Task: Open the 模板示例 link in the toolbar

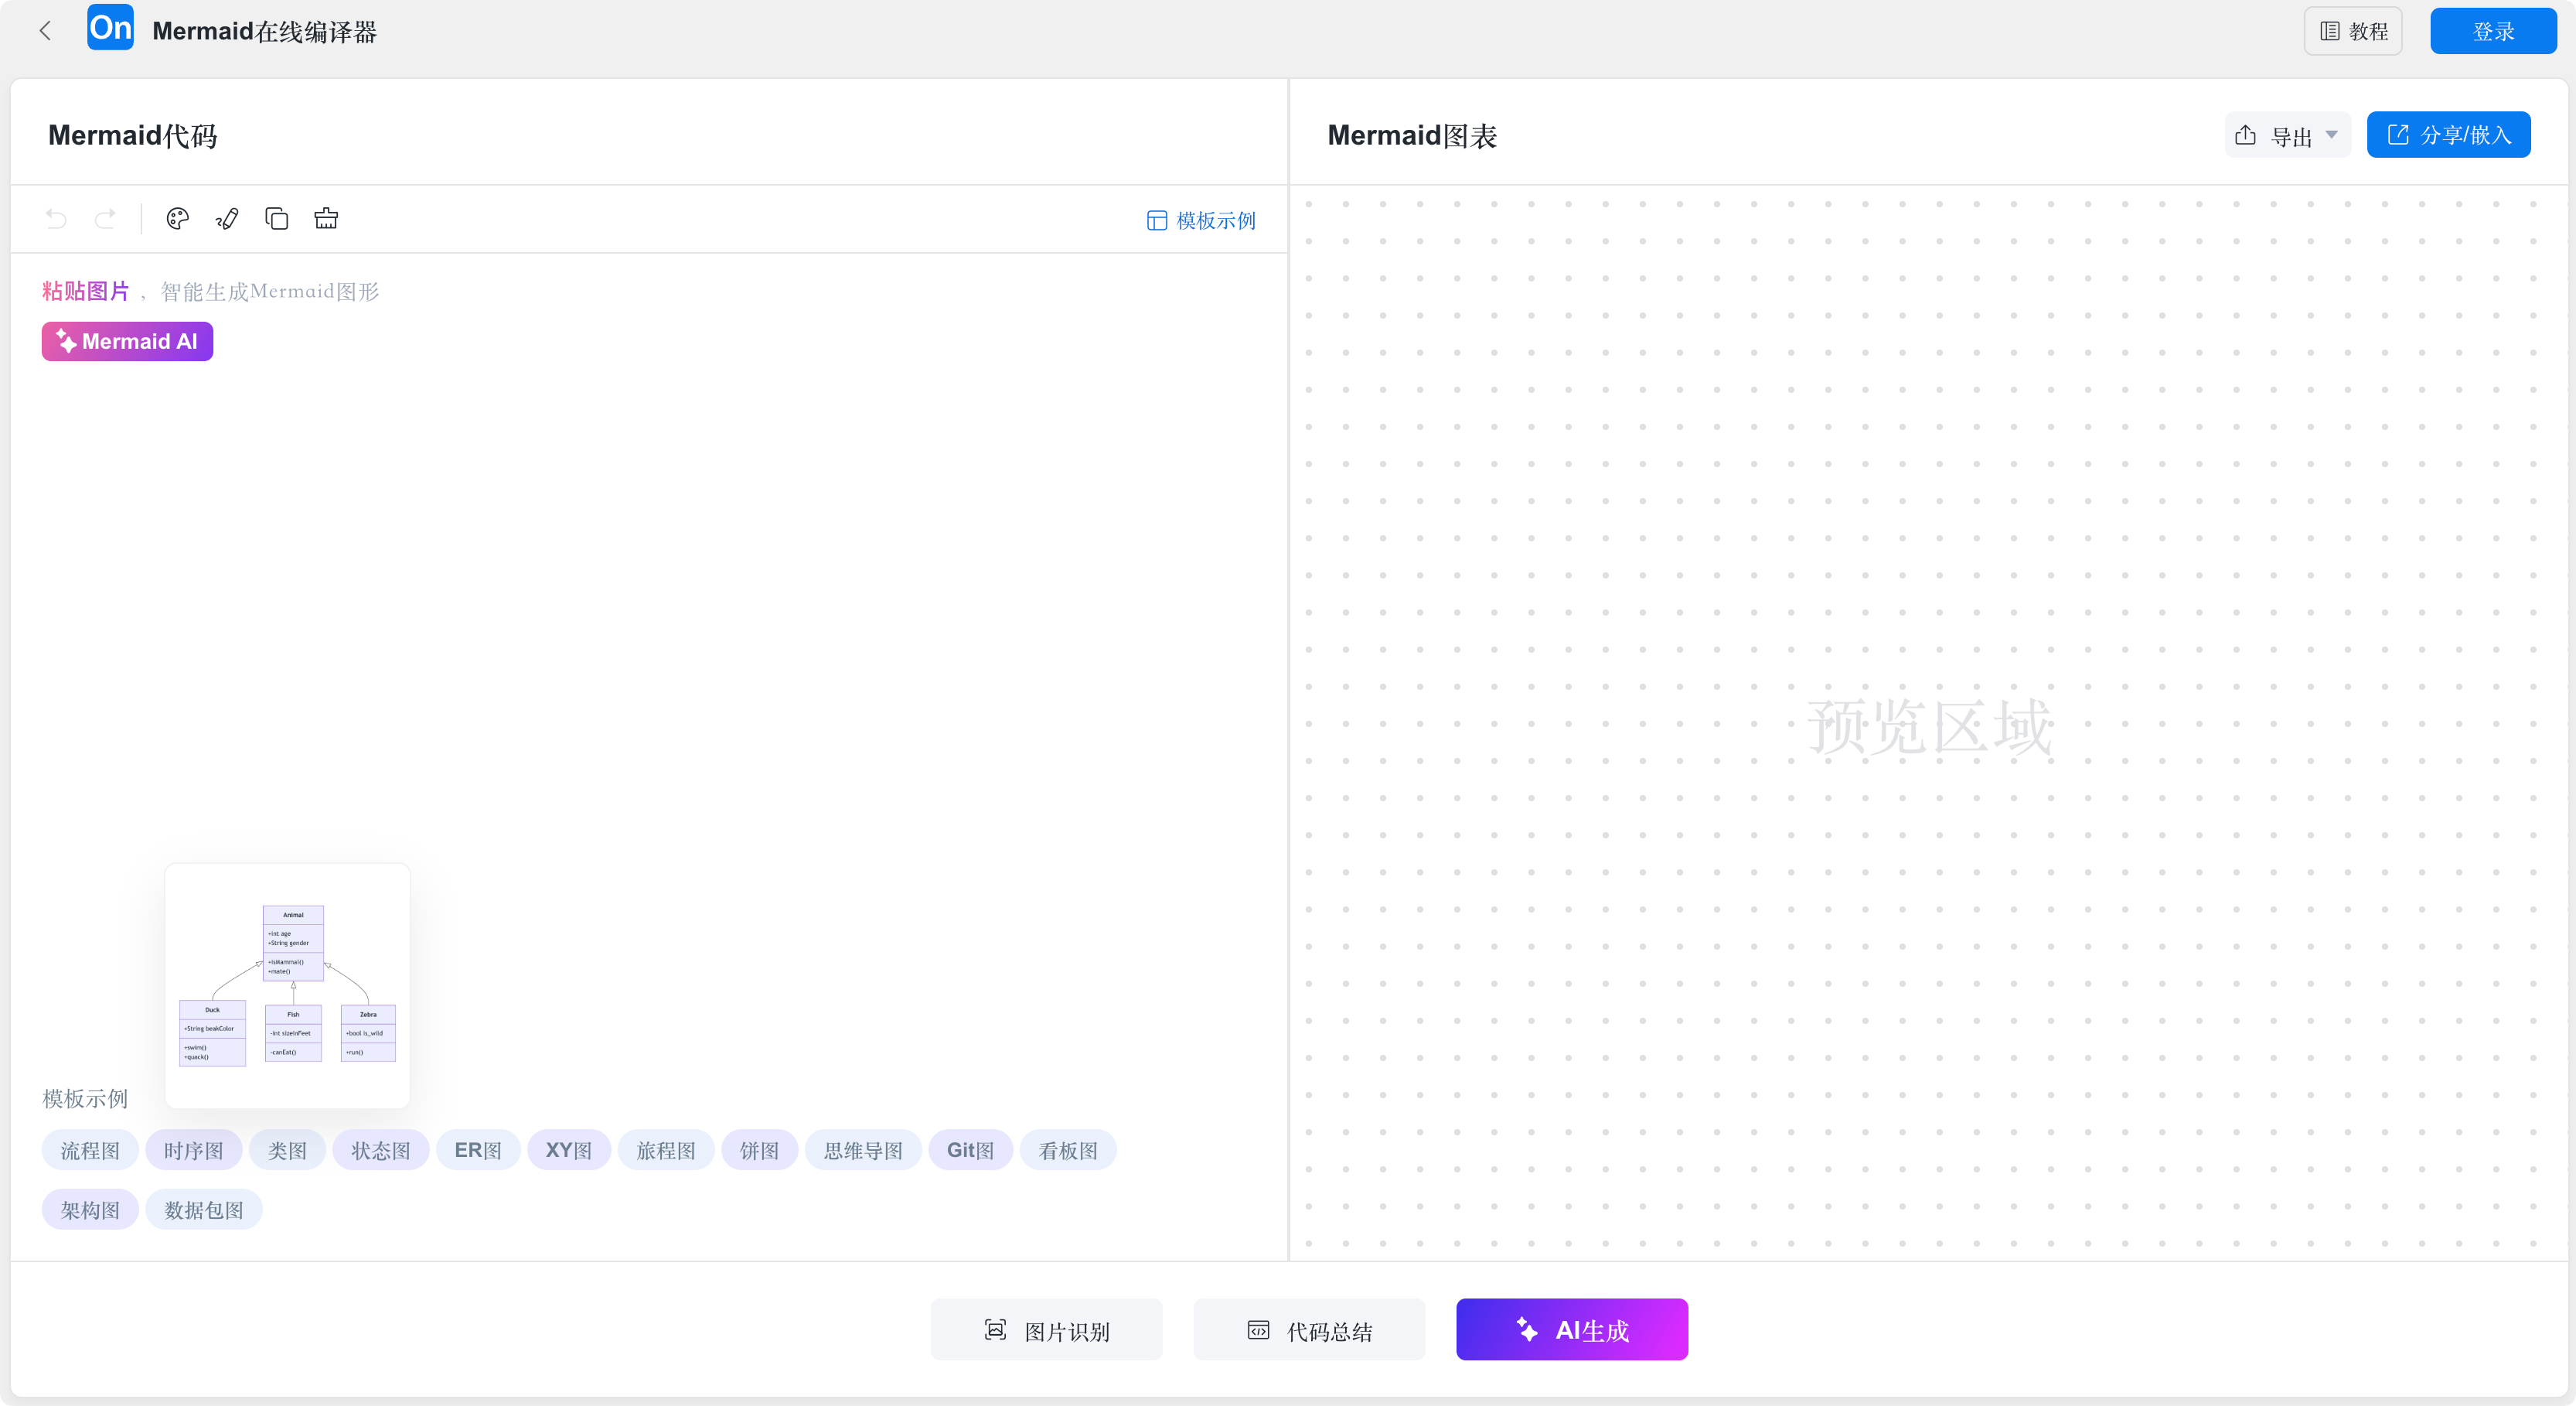Action: click(x=1201, y=220)
